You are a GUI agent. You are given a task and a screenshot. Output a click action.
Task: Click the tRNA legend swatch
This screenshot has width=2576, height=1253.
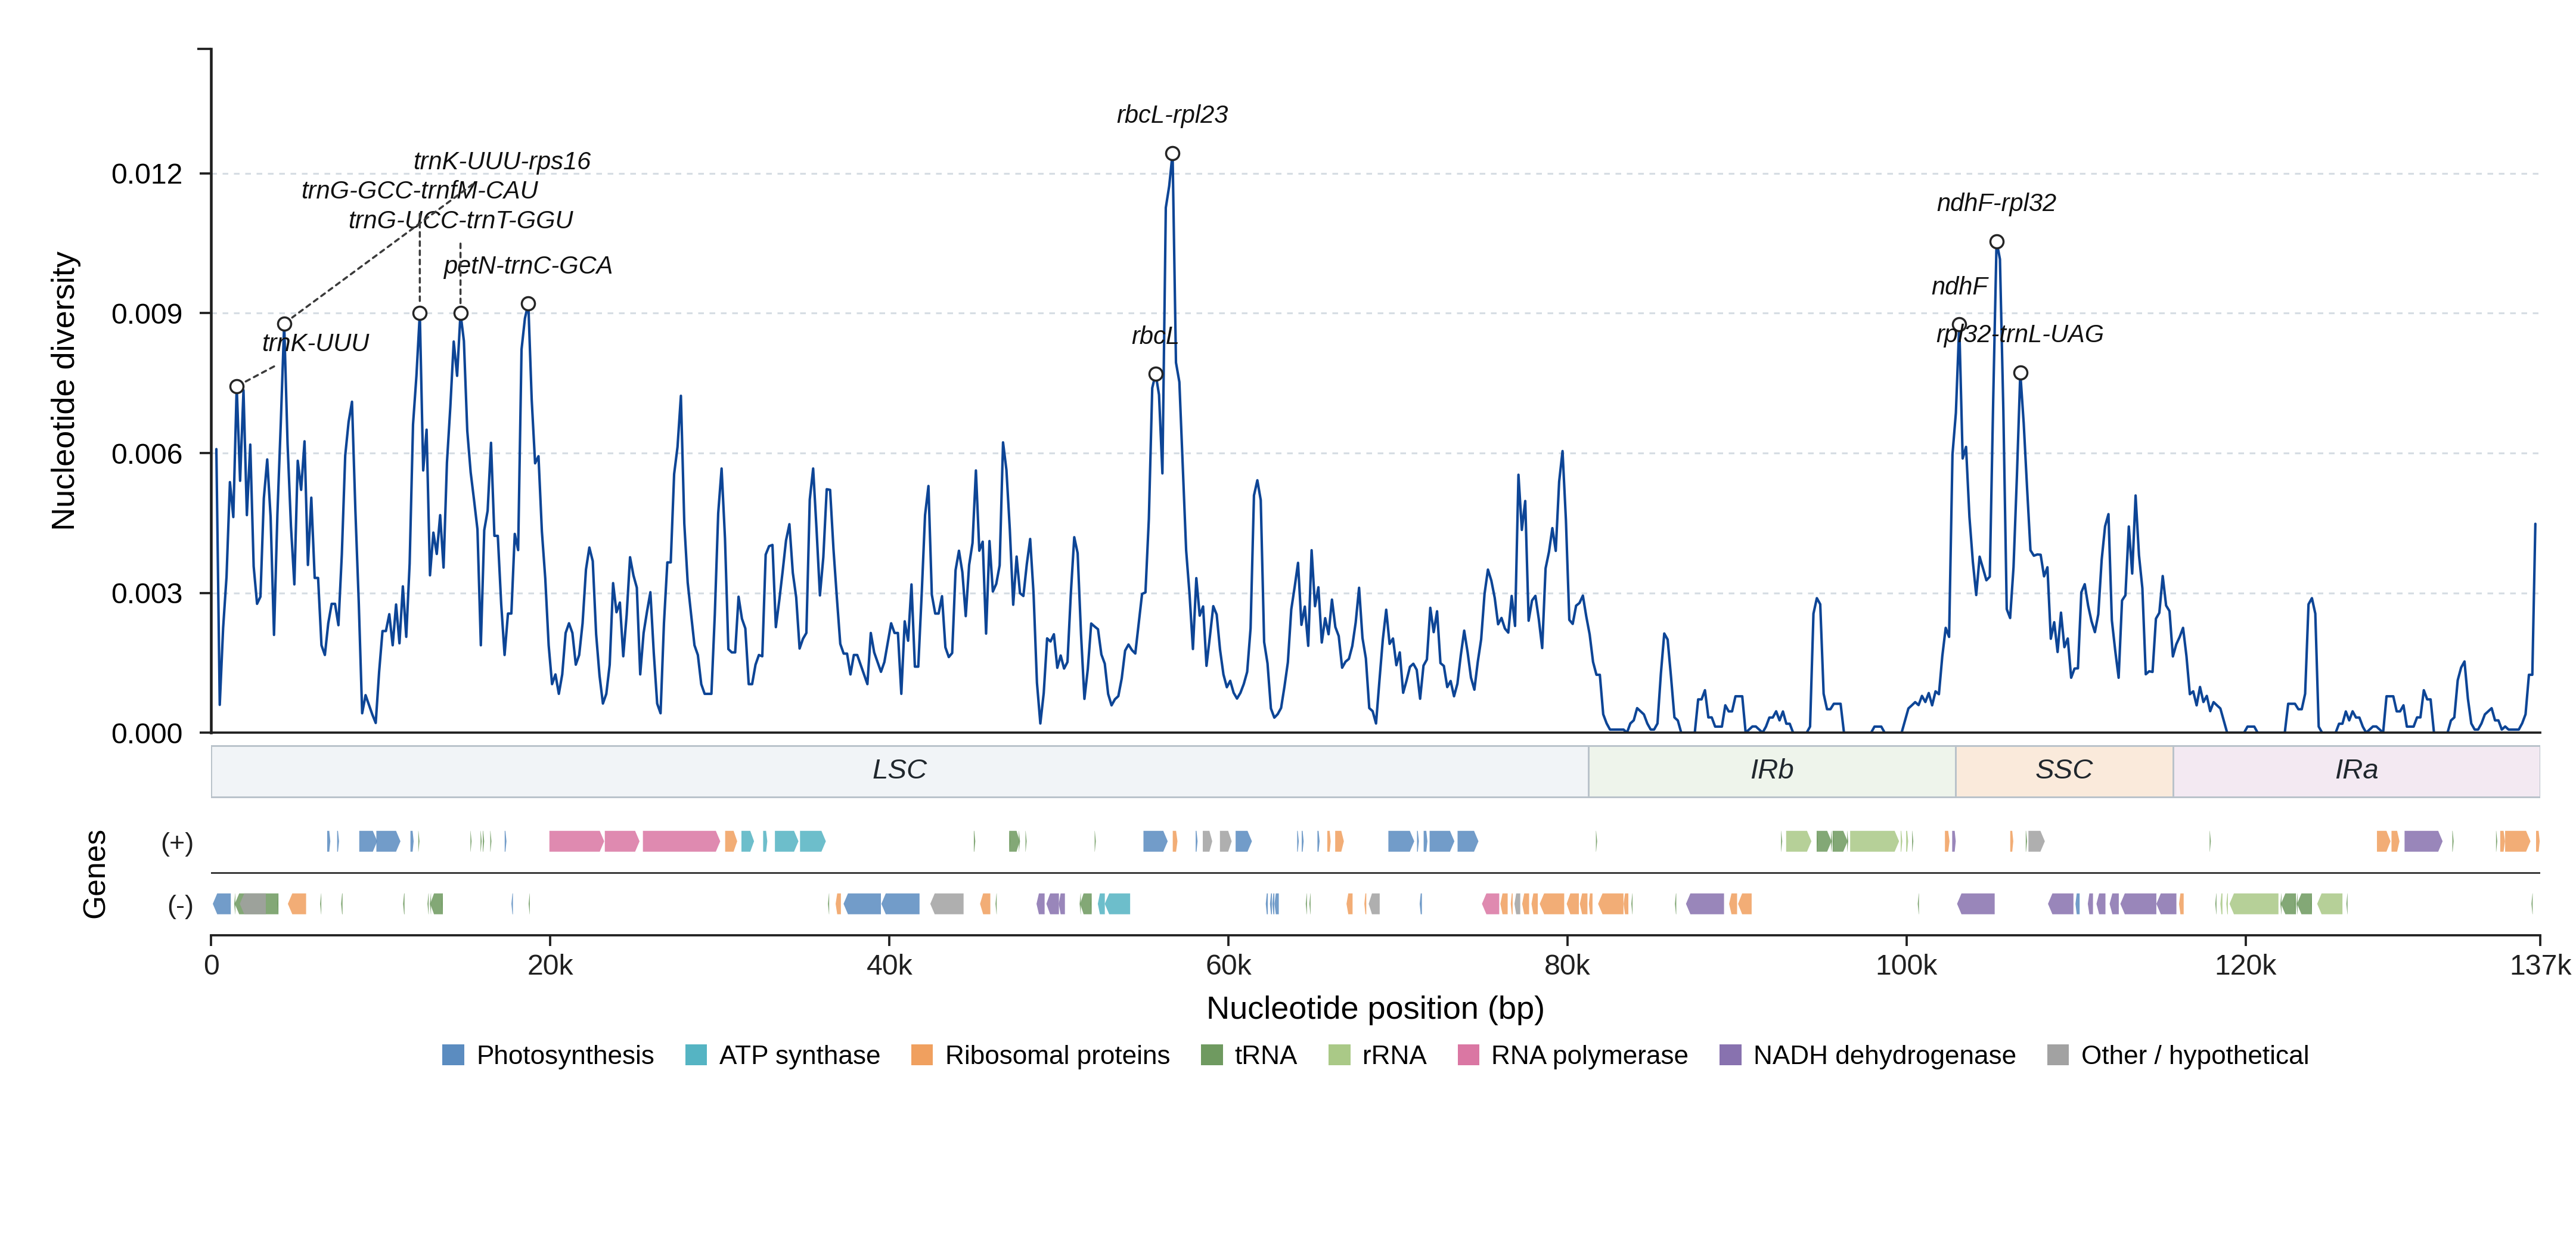(1211, 1055)
